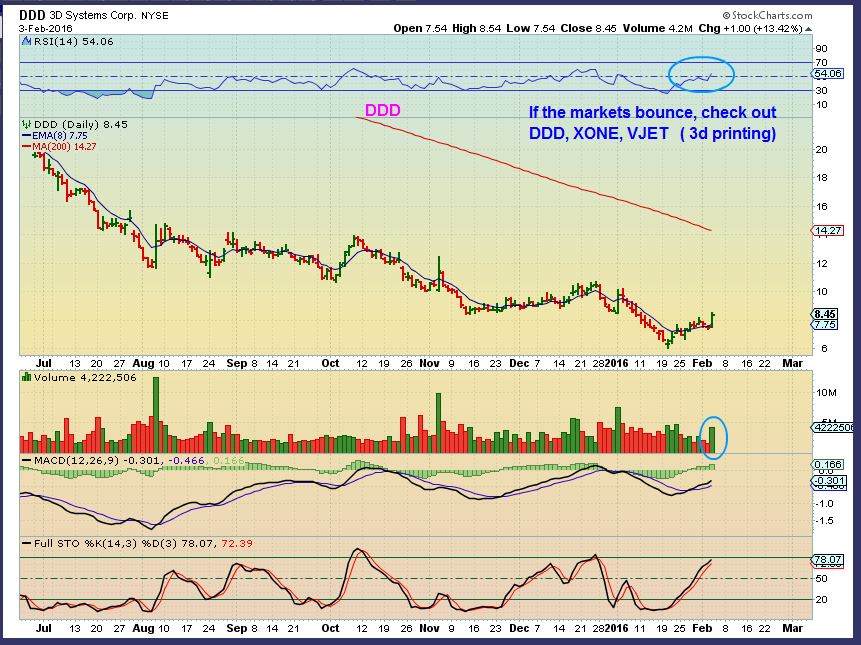Click the 70 overbought level on the RSI axis
861x645 pixels.
(821, 63)
